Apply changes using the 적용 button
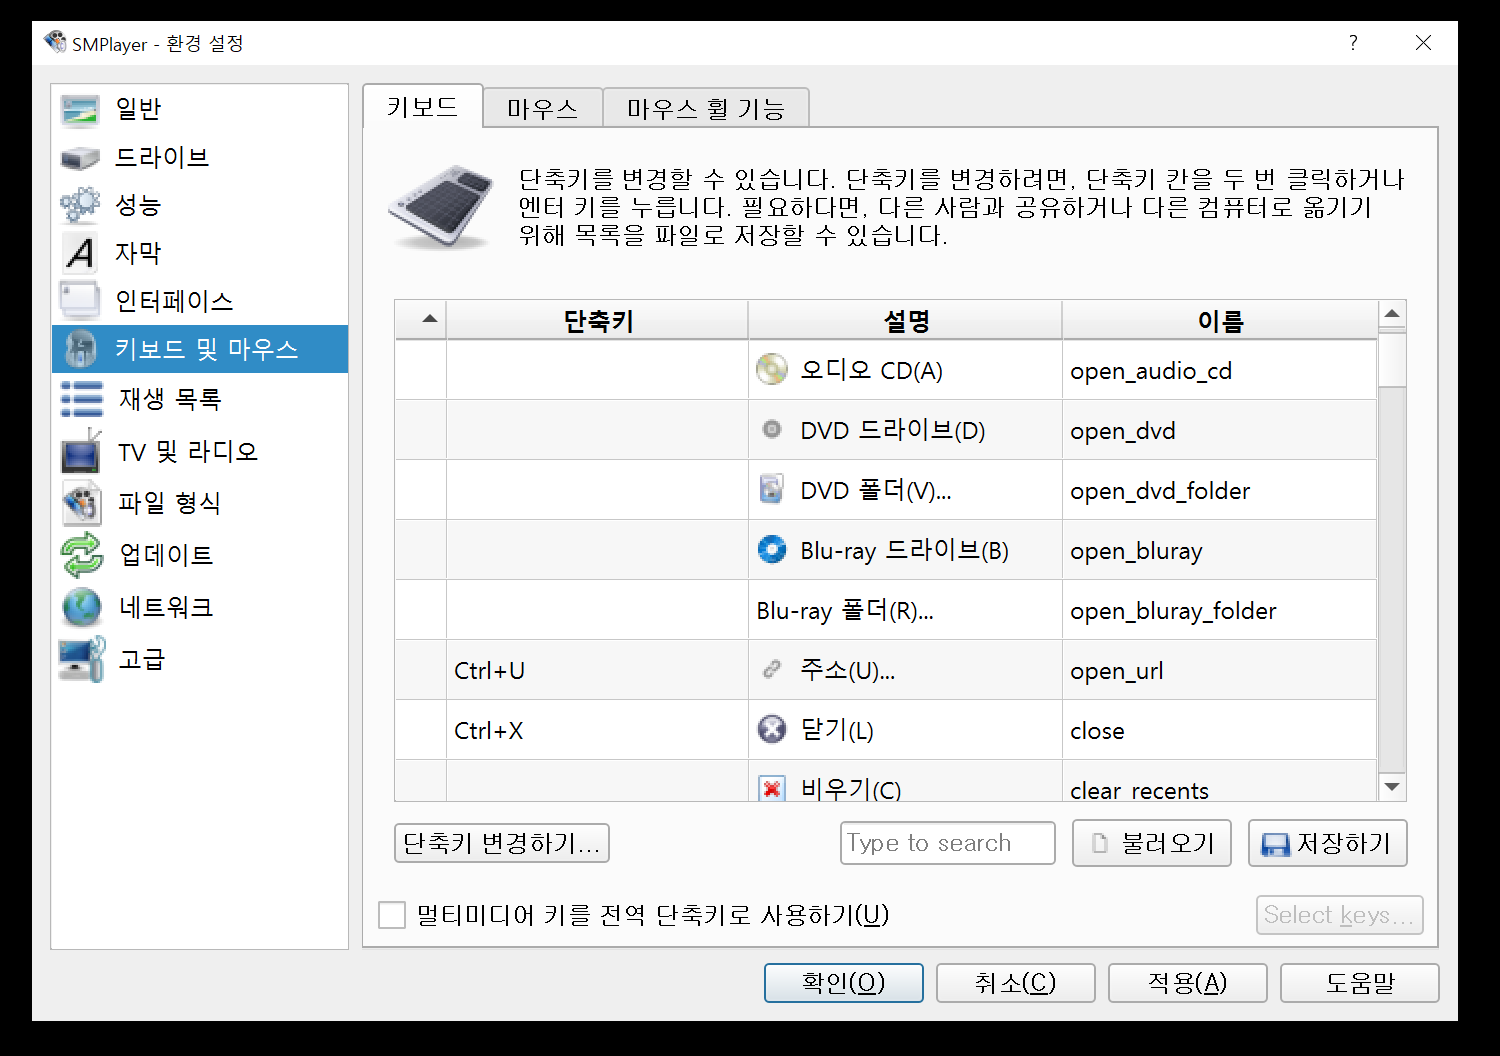This screenshot has height=1056, width=1500. click(x=1187, y=982)
